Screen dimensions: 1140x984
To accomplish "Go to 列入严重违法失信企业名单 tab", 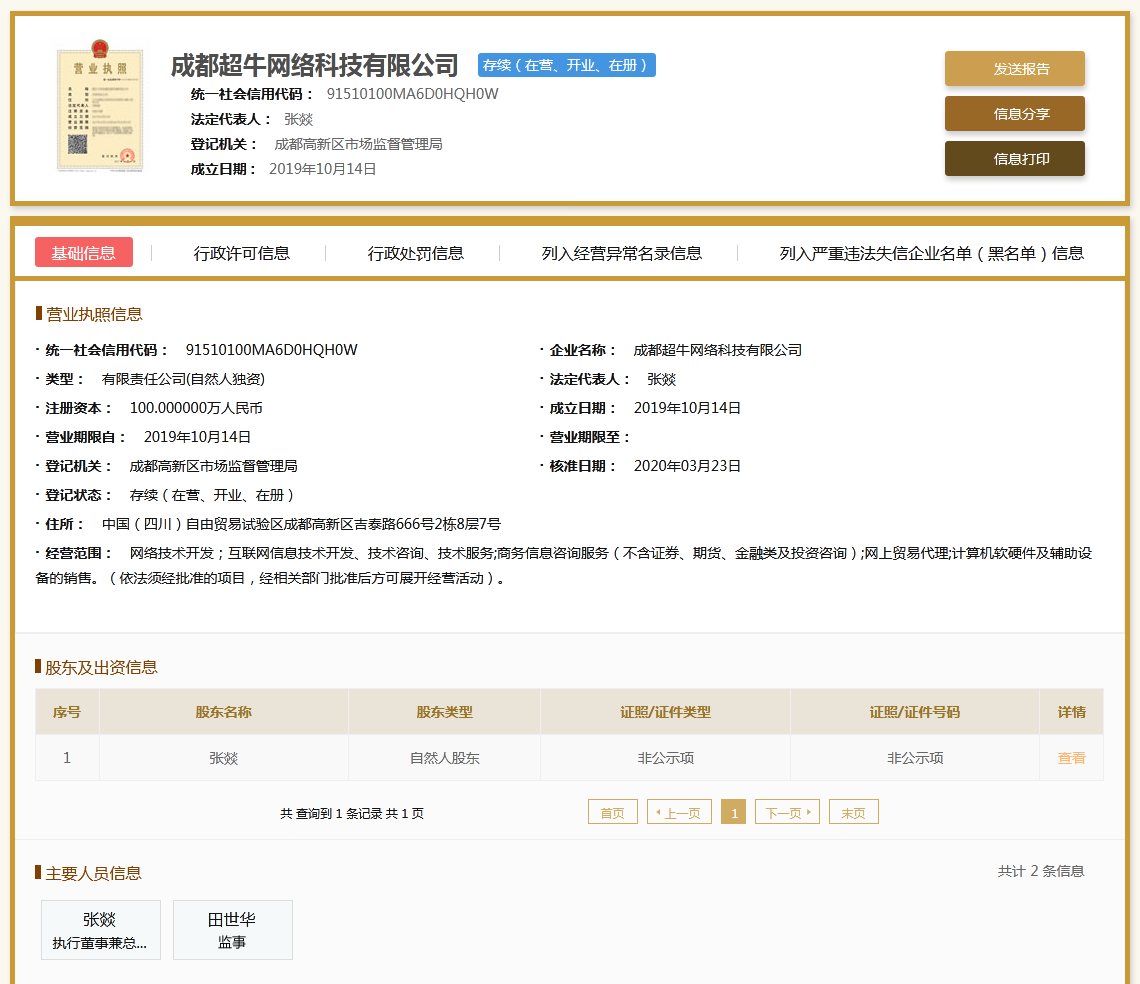I will pyautogui.click(x=931, y=253).
